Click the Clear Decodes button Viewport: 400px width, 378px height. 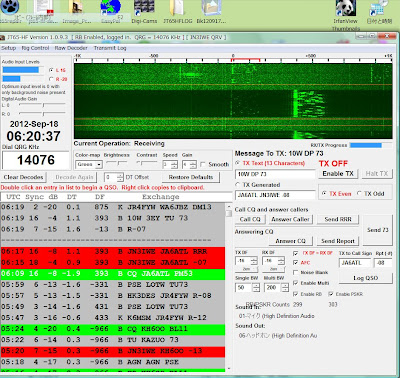click(x=24, y=177)
